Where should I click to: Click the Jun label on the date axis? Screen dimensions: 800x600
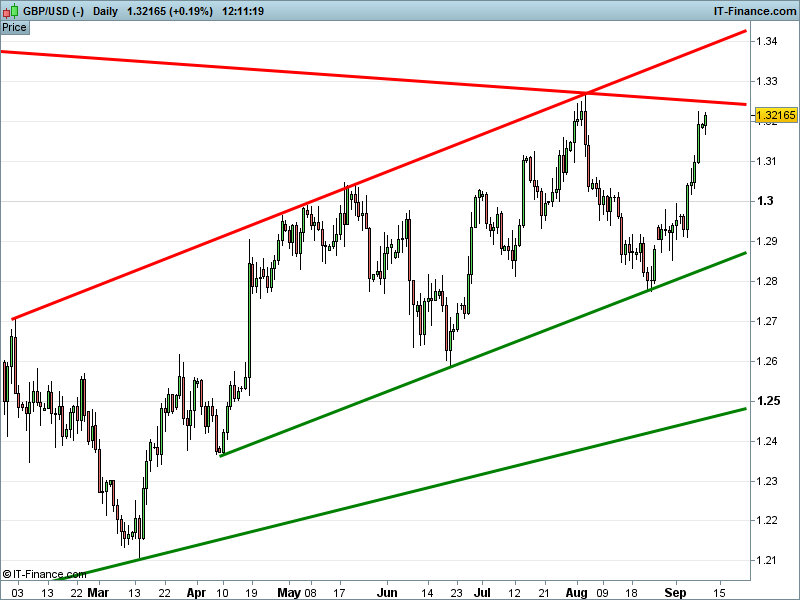click(x=387, y=592)
